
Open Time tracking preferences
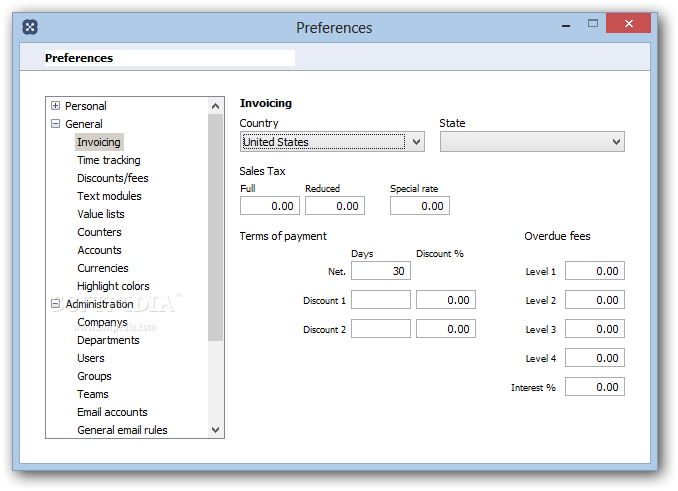click(109, 160)
